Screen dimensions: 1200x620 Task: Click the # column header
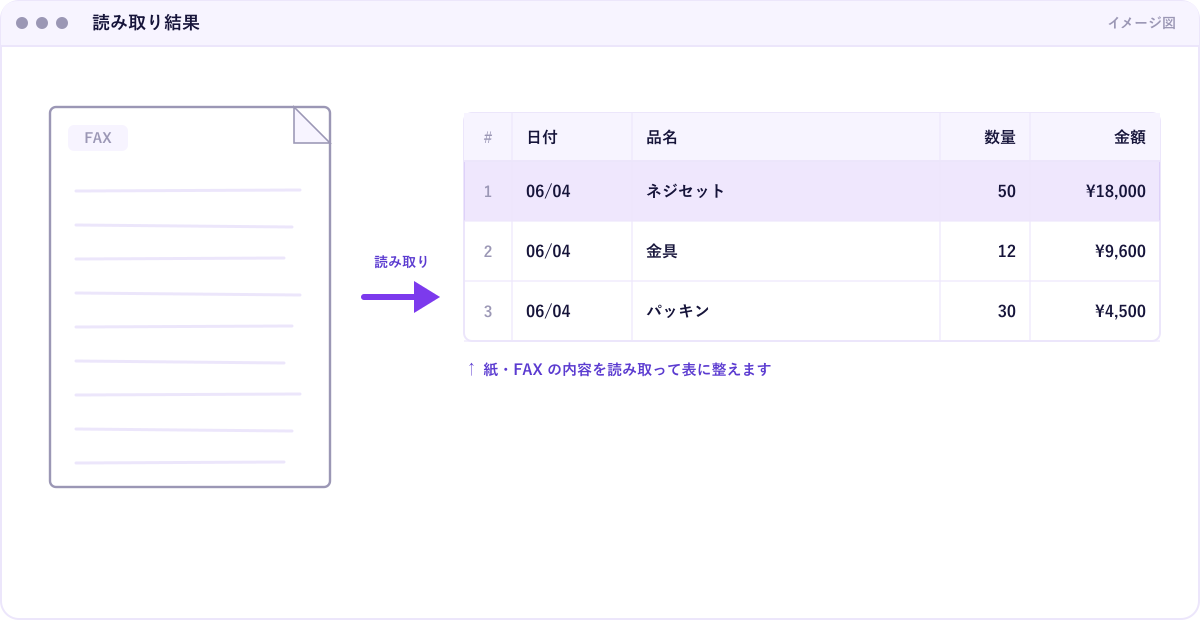pos(488,137)
